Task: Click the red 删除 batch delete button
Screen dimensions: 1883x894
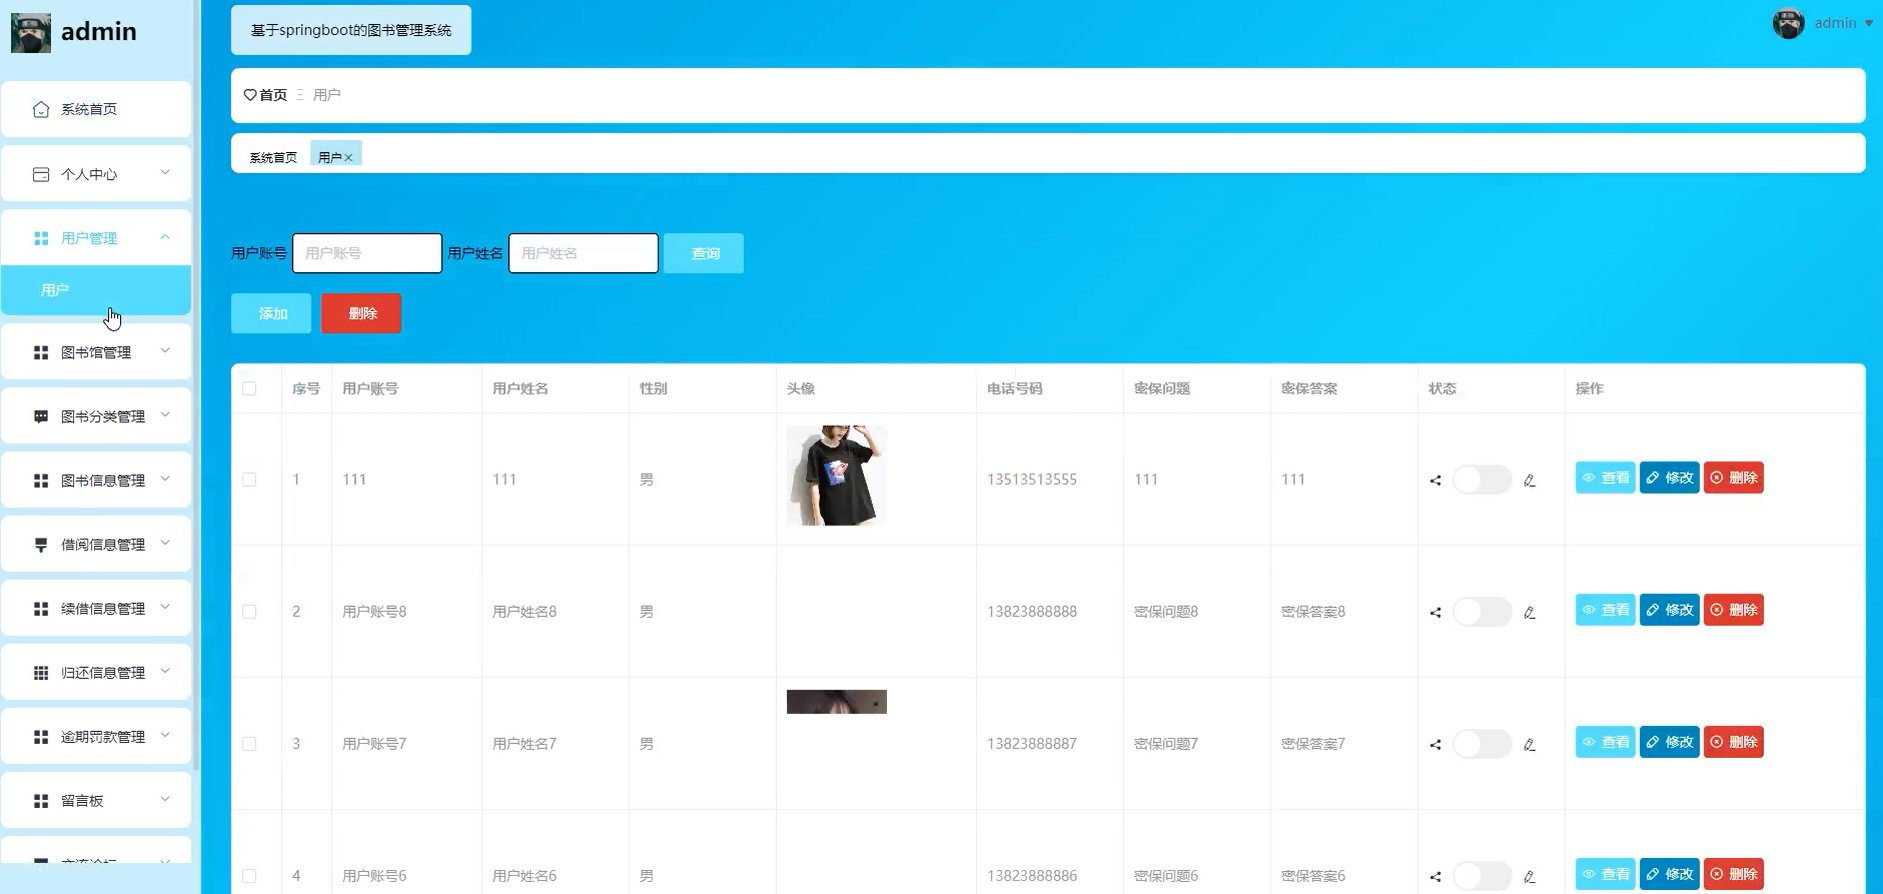Action: tap(361, 313)
